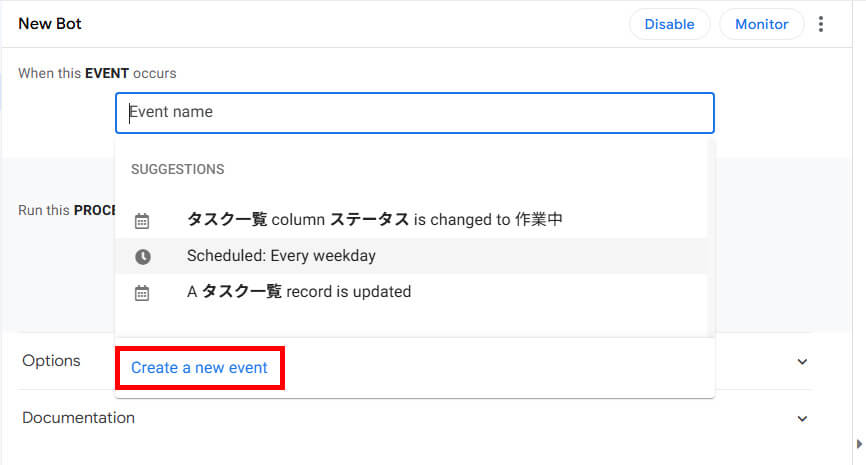Open the Options section label
The height and width of the screenshot is (465, 866).
[x=51, y=361]
